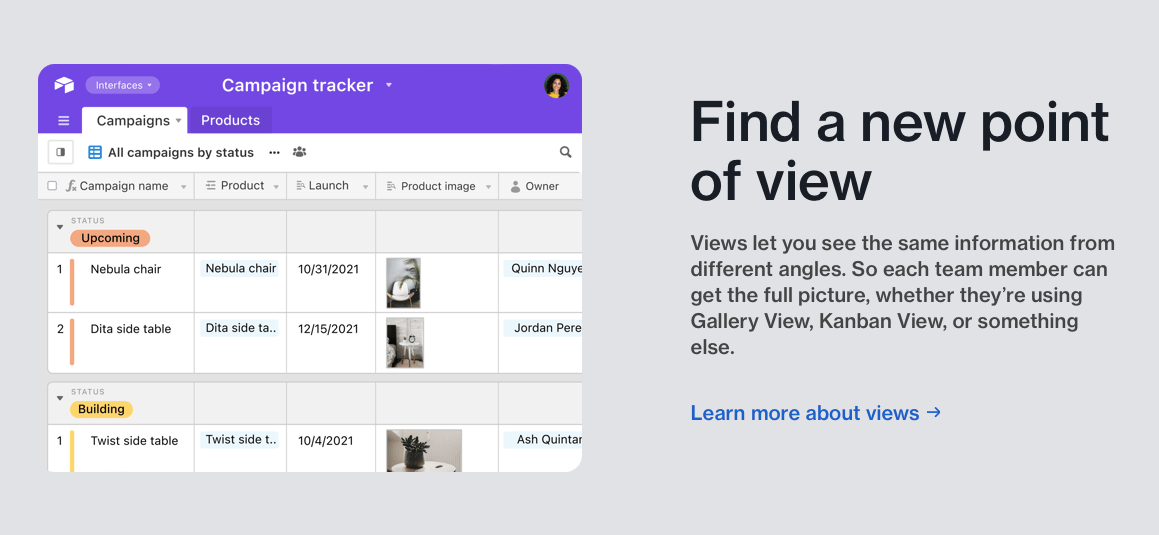The width and height of the screenshot is (1159, 535).
Task: Switch to the Products tab
Action: 231,120
